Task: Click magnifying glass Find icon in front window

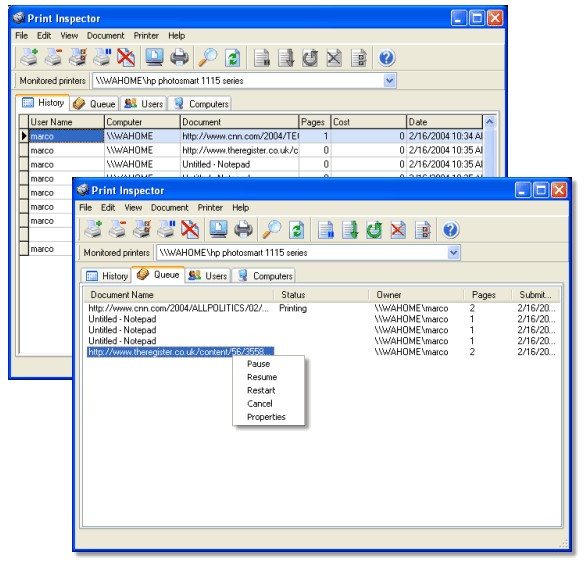Action: click(x=272, y=229)
